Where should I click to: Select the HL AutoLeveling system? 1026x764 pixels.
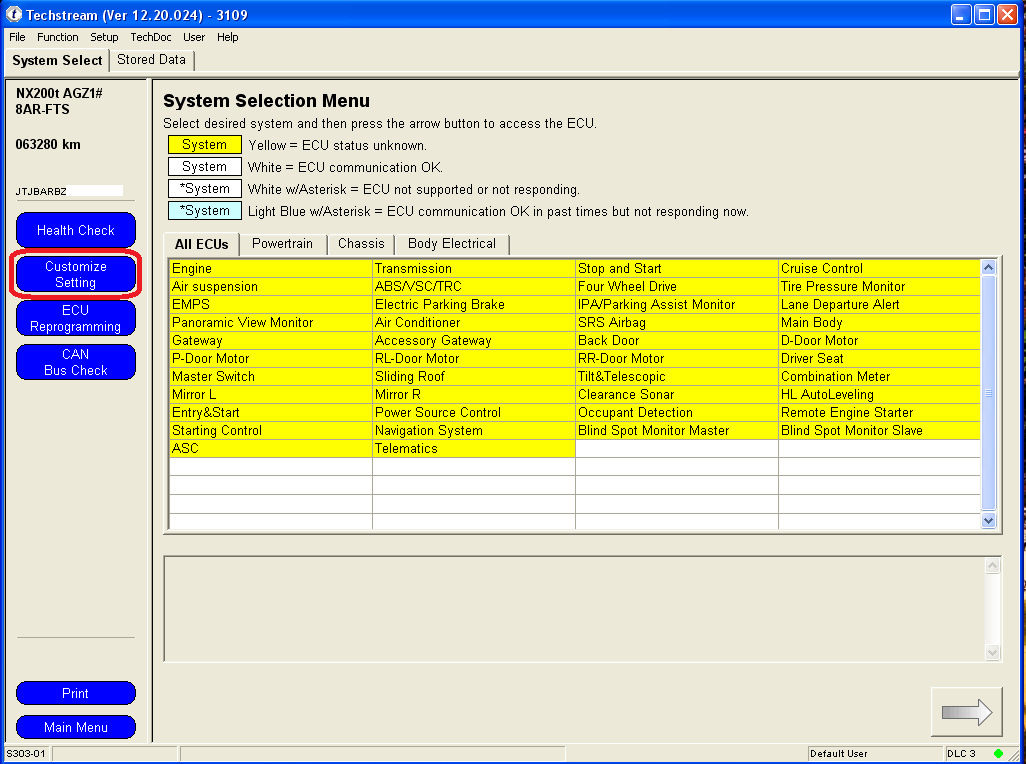pyautogui.click(x=879, y=394)
